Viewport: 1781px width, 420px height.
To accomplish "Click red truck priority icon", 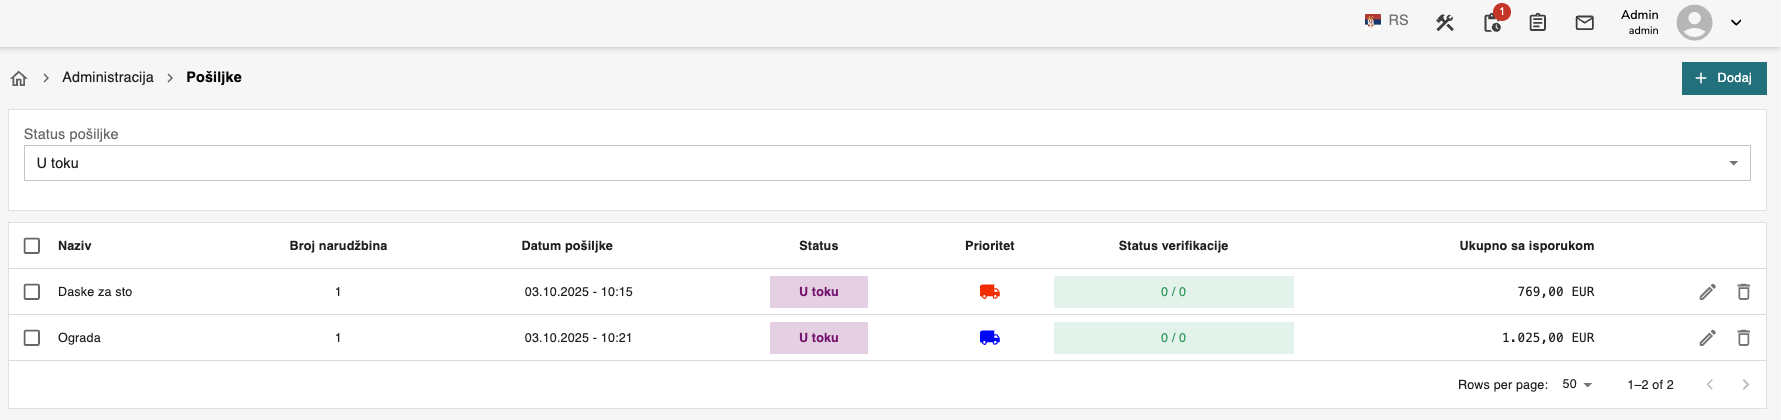I will click(989, 292).
